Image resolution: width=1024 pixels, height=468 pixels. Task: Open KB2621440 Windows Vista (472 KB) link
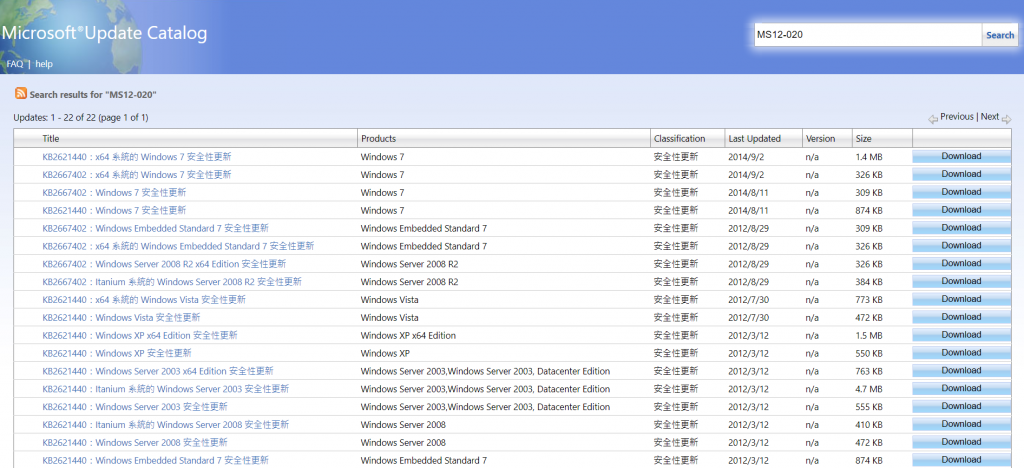pos(121,317)
